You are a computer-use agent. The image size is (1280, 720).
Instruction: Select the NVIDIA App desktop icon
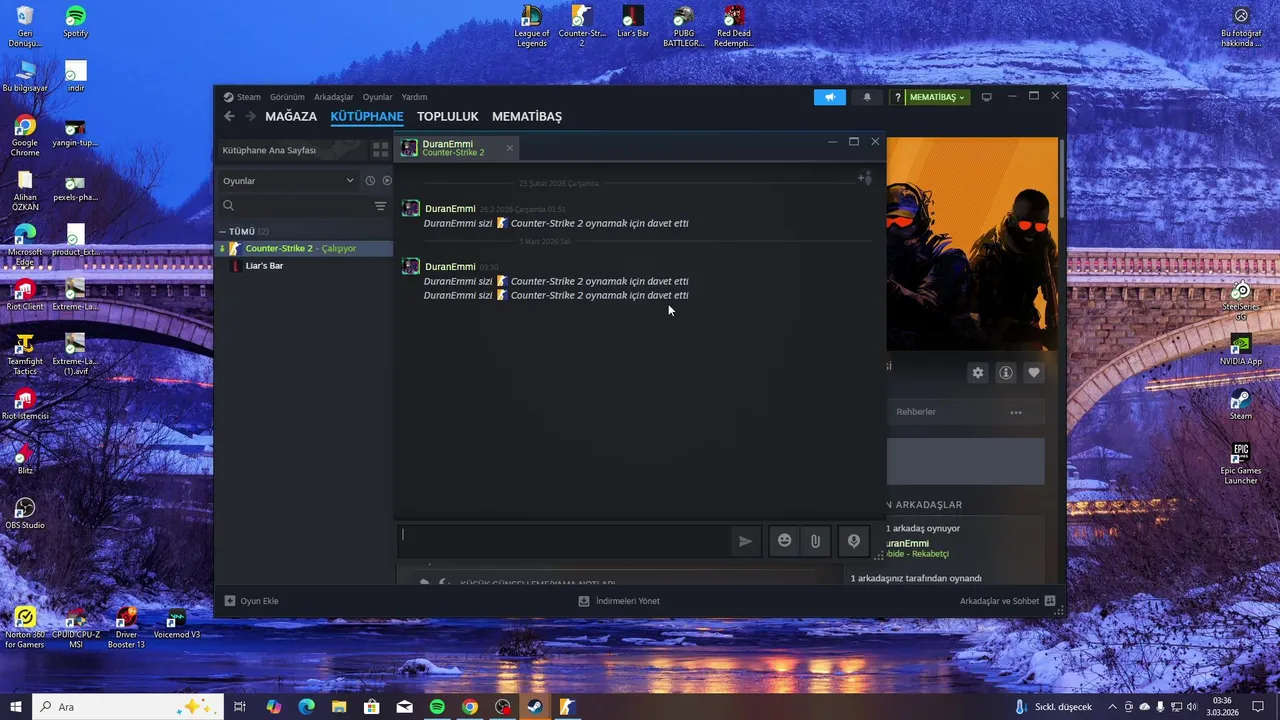[1241, 350]
